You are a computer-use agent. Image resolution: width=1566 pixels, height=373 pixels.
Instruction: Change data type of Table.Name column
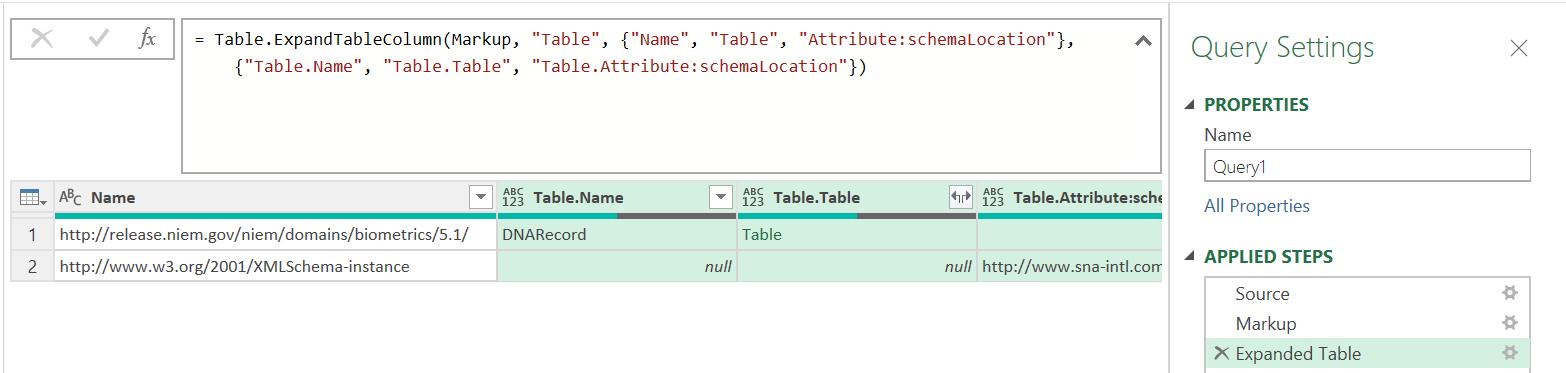tap(513, 198)
